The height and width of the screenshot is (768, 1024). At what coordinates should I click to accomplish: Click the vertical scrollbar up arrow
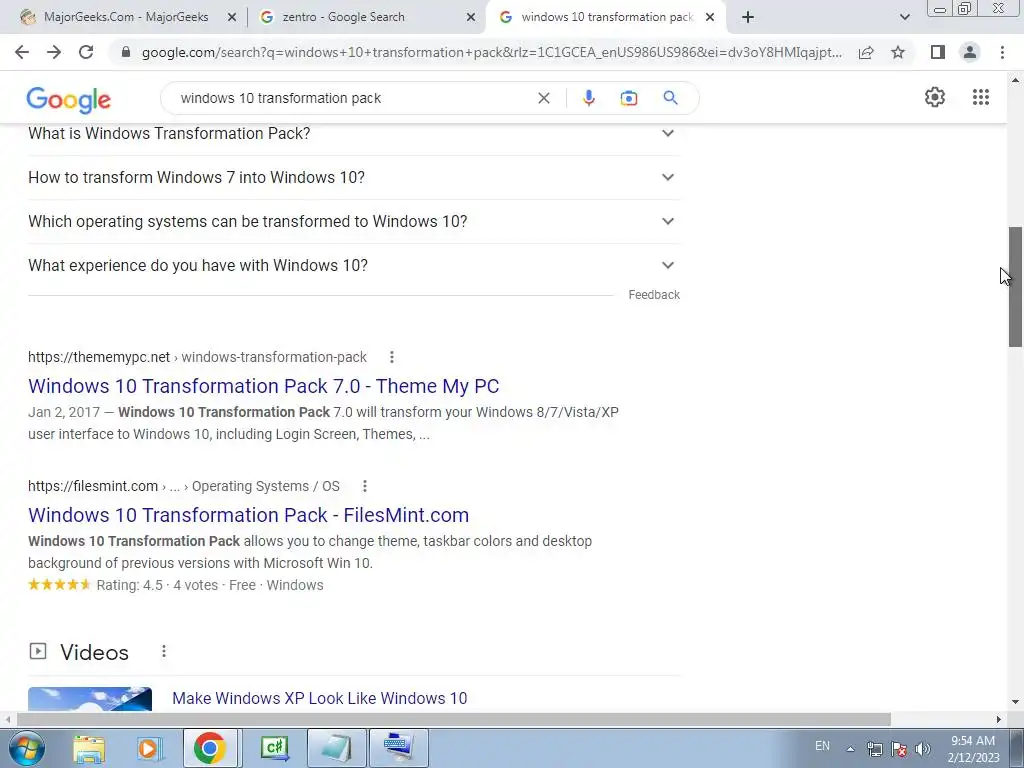[1015, 80]
